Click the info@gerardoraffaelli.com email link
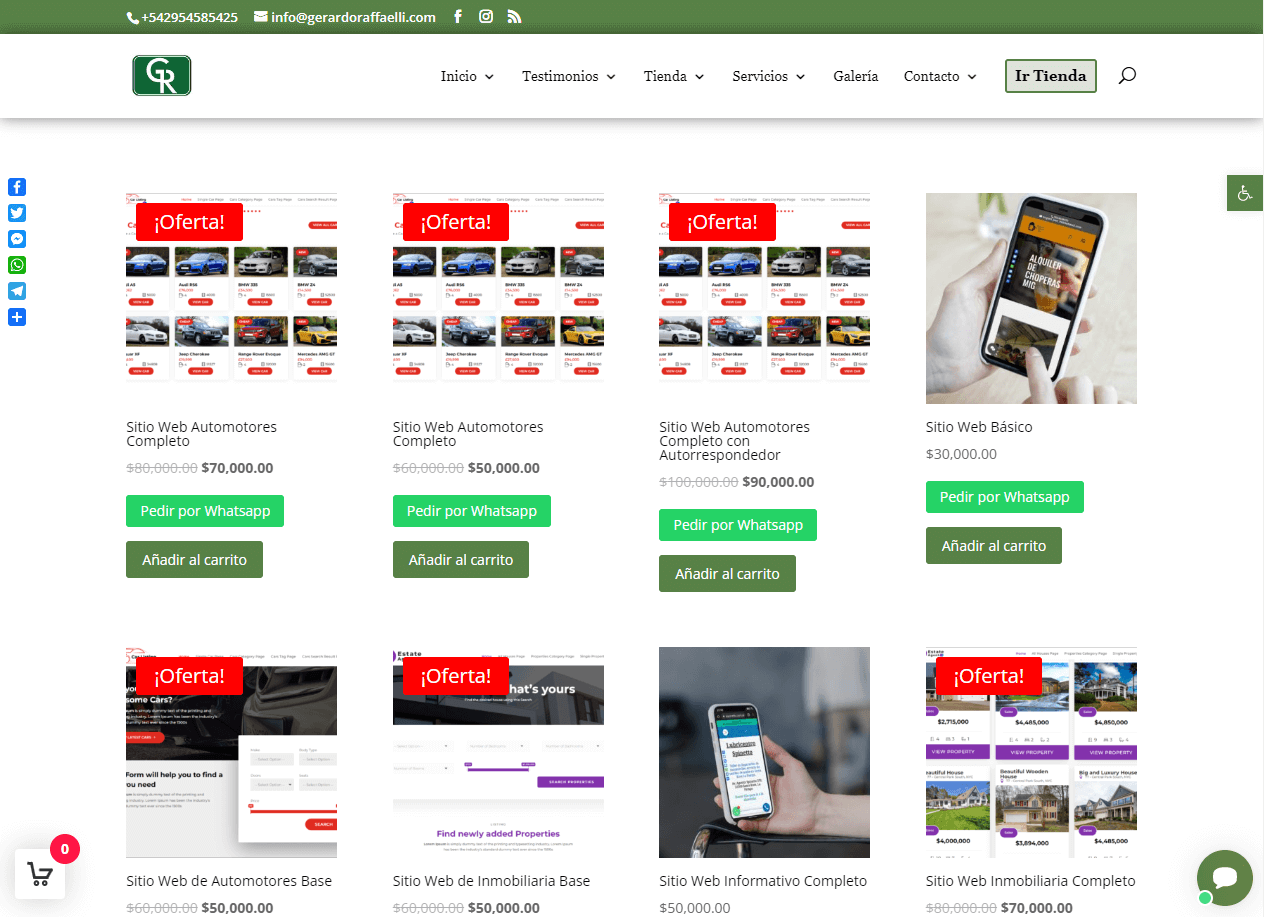The height and width of the screenshot is (917, 1264). tap(345, 17)
